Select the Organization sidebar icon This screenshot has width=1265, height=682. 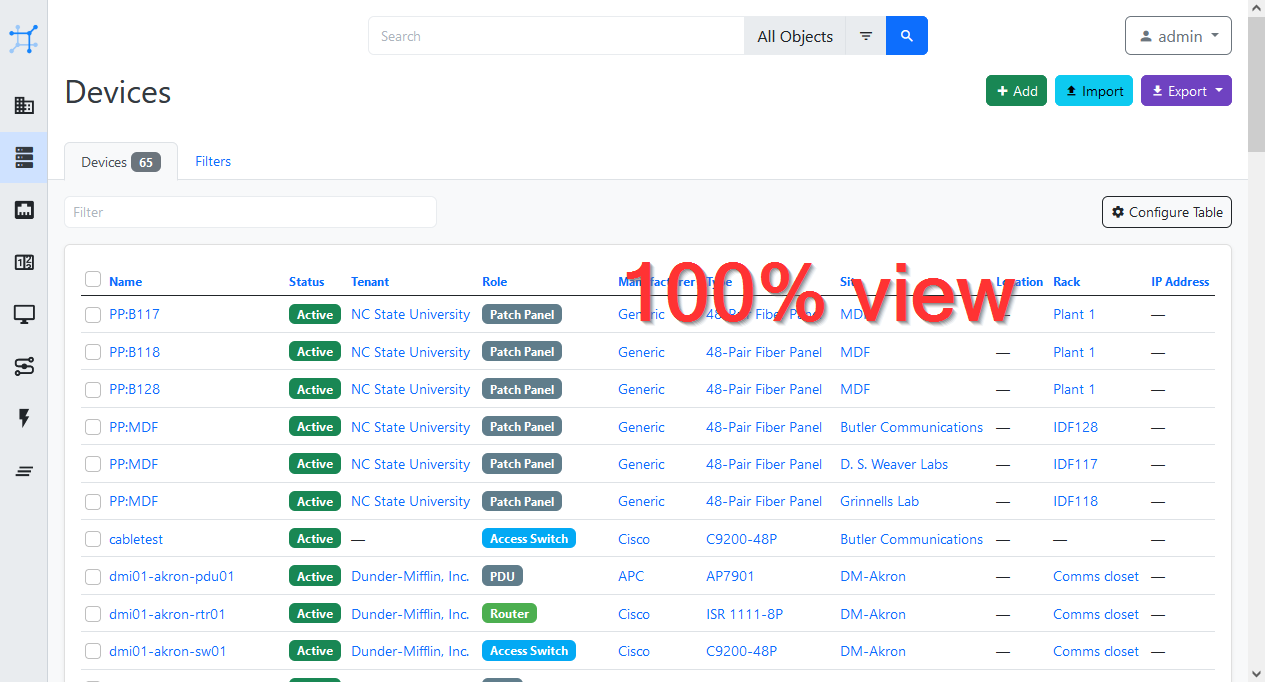(24, 105)
